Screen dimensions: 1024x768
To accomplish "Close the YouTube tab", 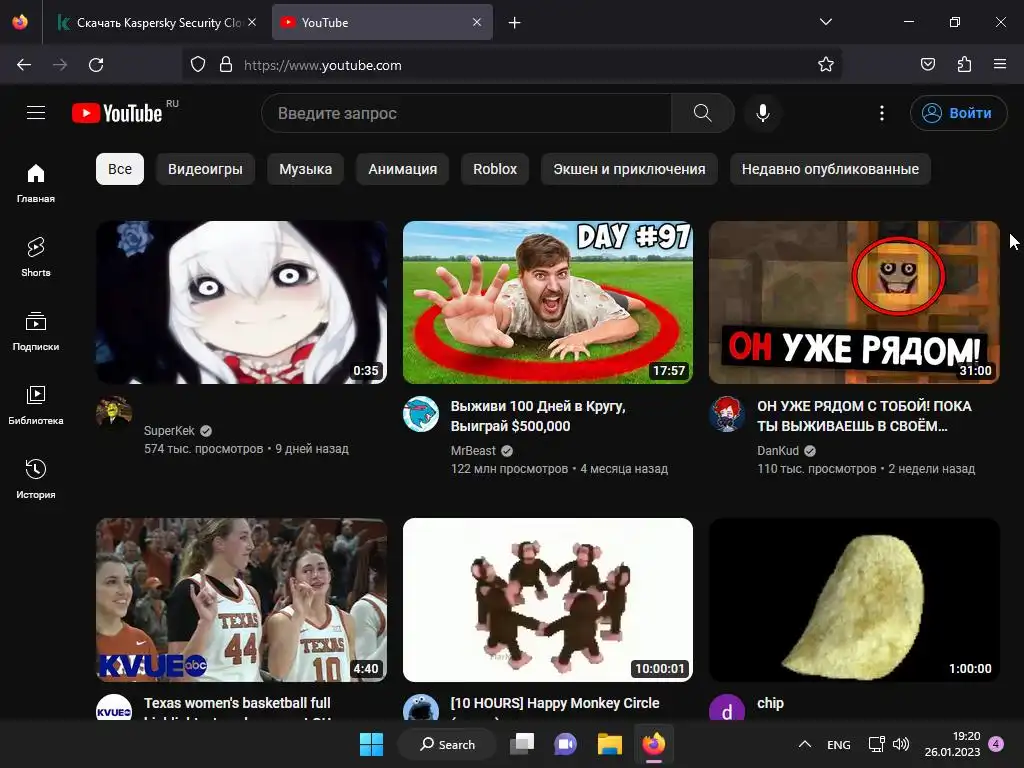I will (477, 22).
